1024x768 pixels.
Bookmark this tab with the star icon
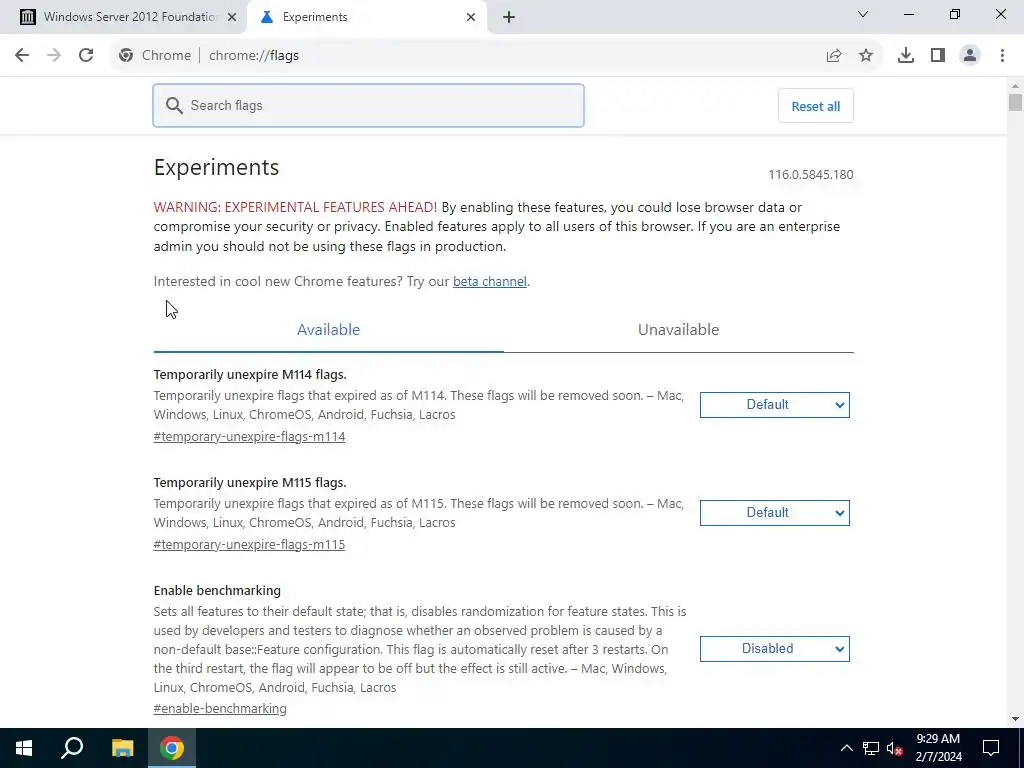[866, 56]
